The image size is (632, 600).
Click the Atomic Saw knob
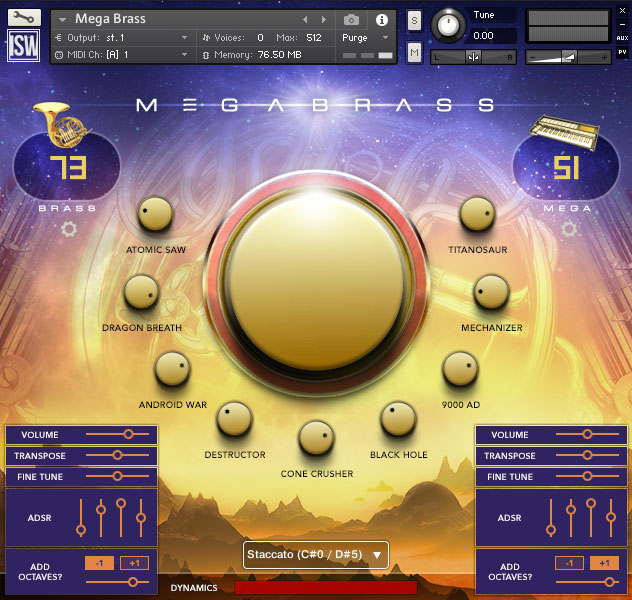pyautogui.click(x=155, y=214)
